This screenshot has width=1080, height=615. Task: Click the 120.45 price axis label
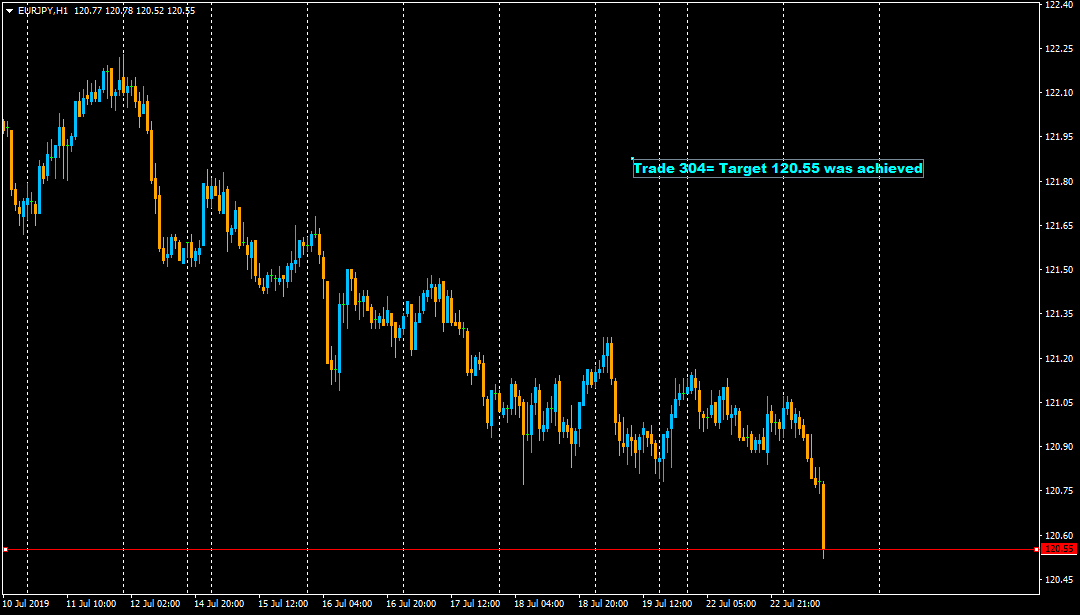coord(1059,580)
